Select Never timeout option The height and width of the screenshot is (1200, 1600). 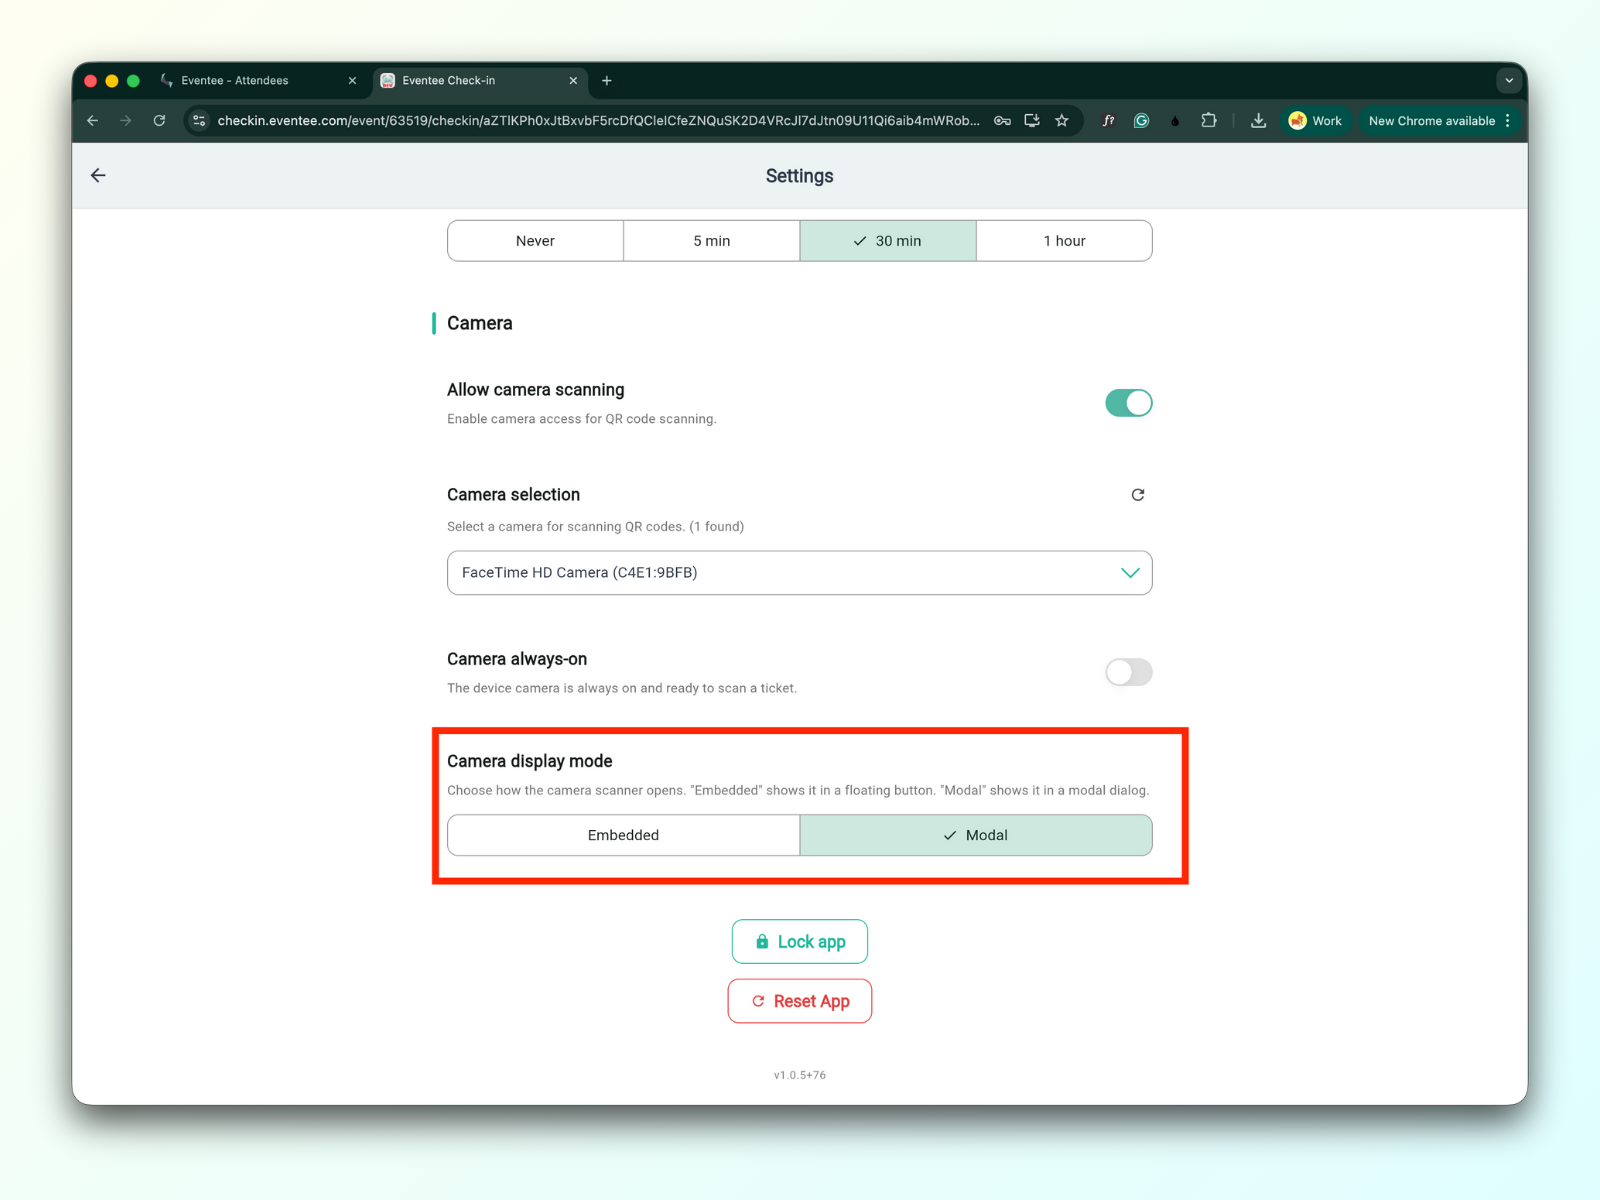pyautogui.click(x=536, y=241)
